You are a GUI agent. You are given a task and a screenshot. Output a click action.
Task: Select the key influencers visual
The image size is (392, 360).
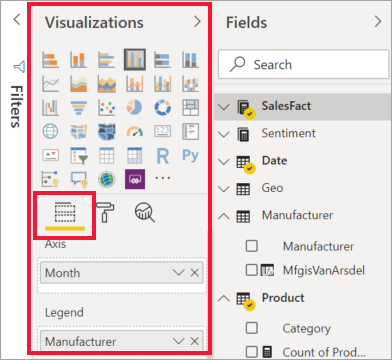(51, 179)
